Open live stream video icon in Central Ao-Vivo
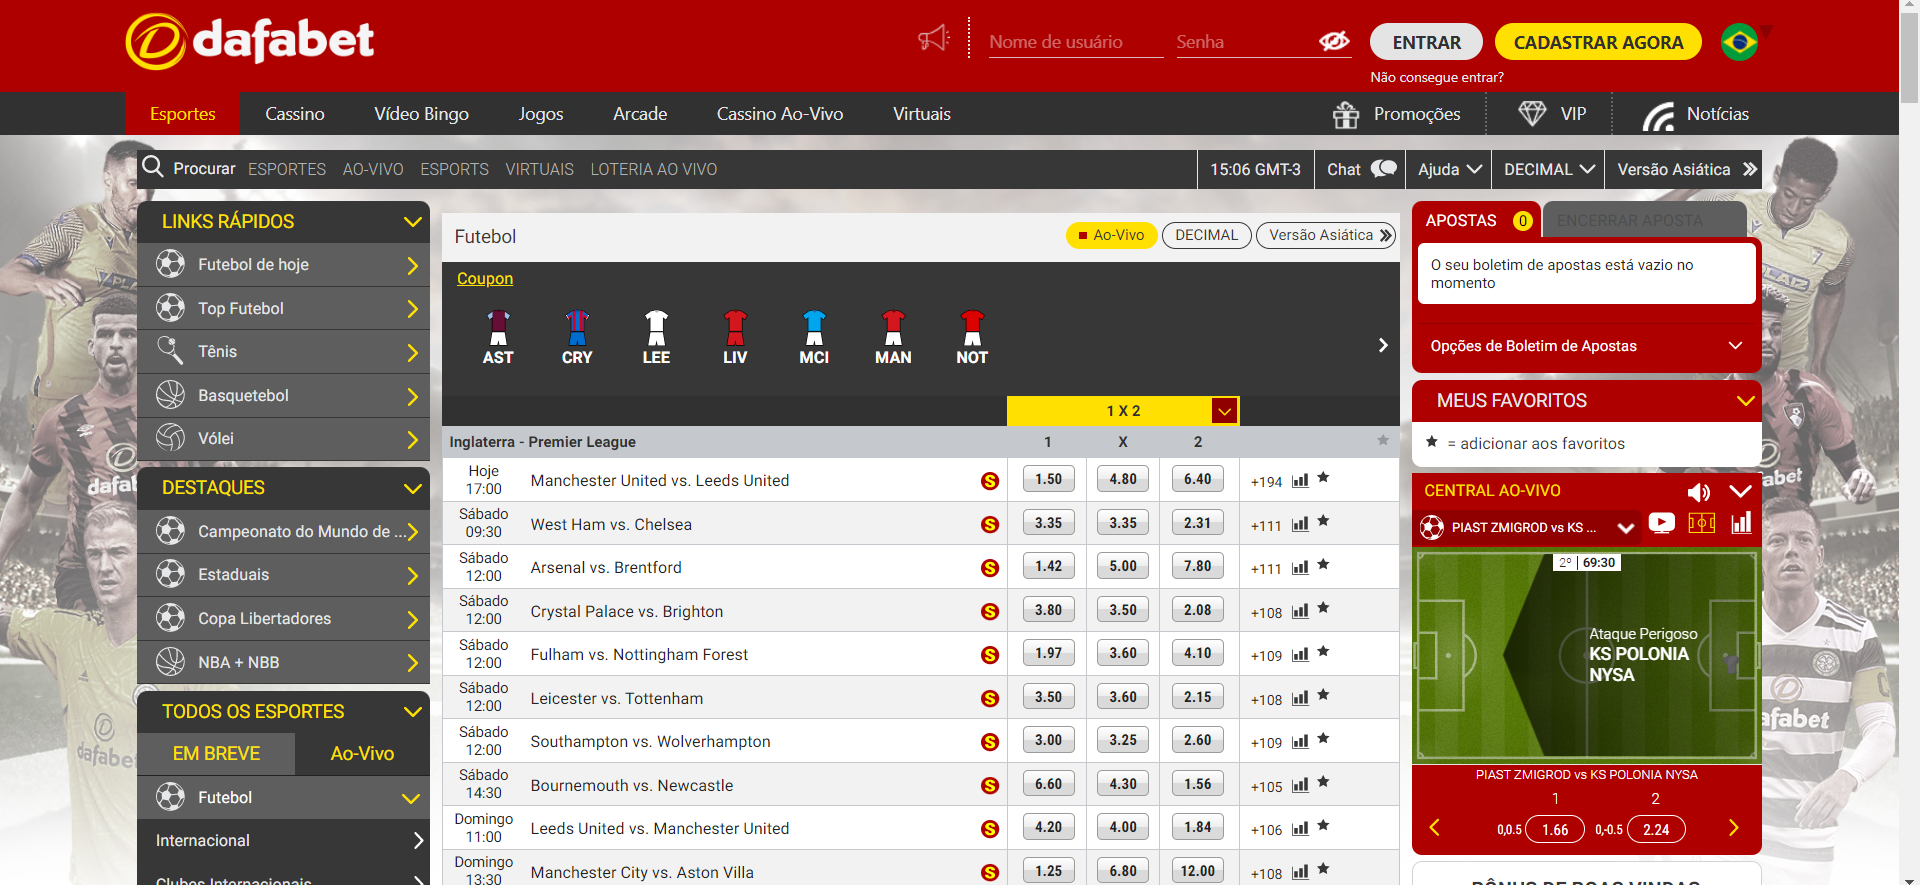This screenshot has width=1920, height=885. (1662, 523)
